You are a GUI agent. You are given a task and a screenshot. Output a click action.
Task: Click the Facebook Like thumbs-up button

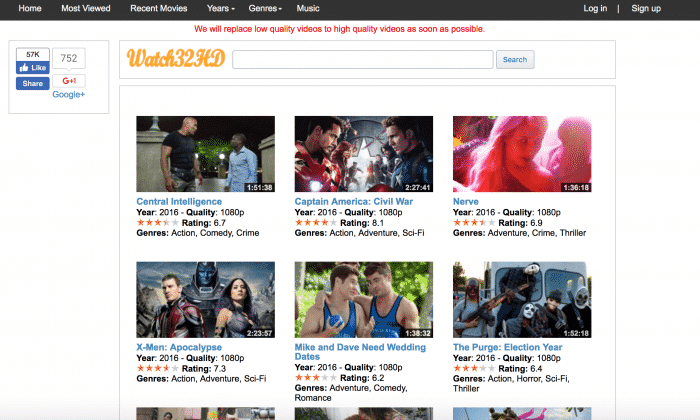tap(33, 68)
